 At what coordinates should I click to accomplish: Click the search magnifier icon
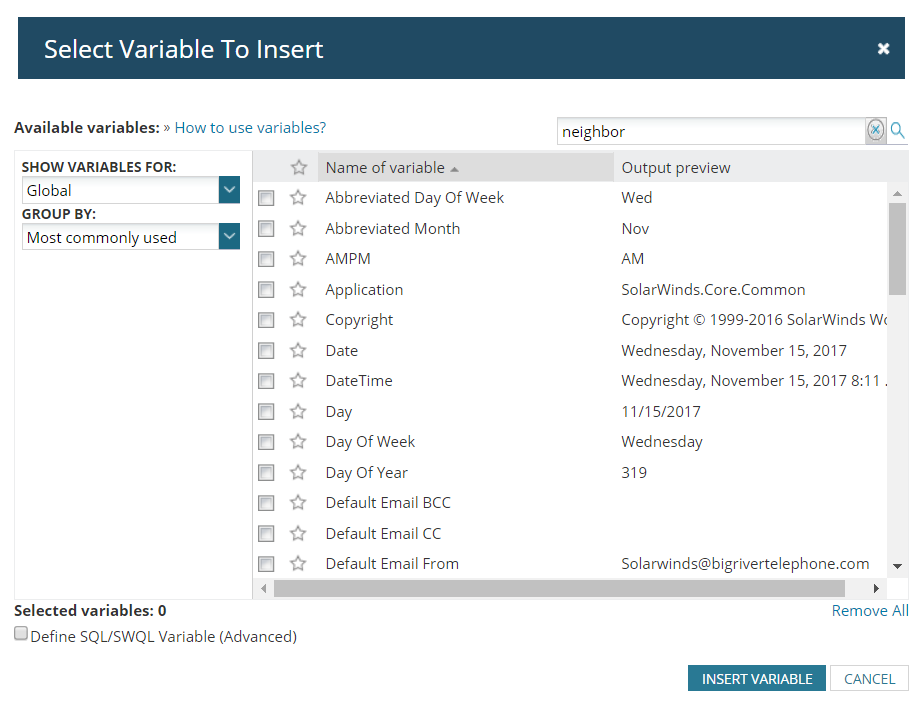pyautogui.click(x=897, y=130)
